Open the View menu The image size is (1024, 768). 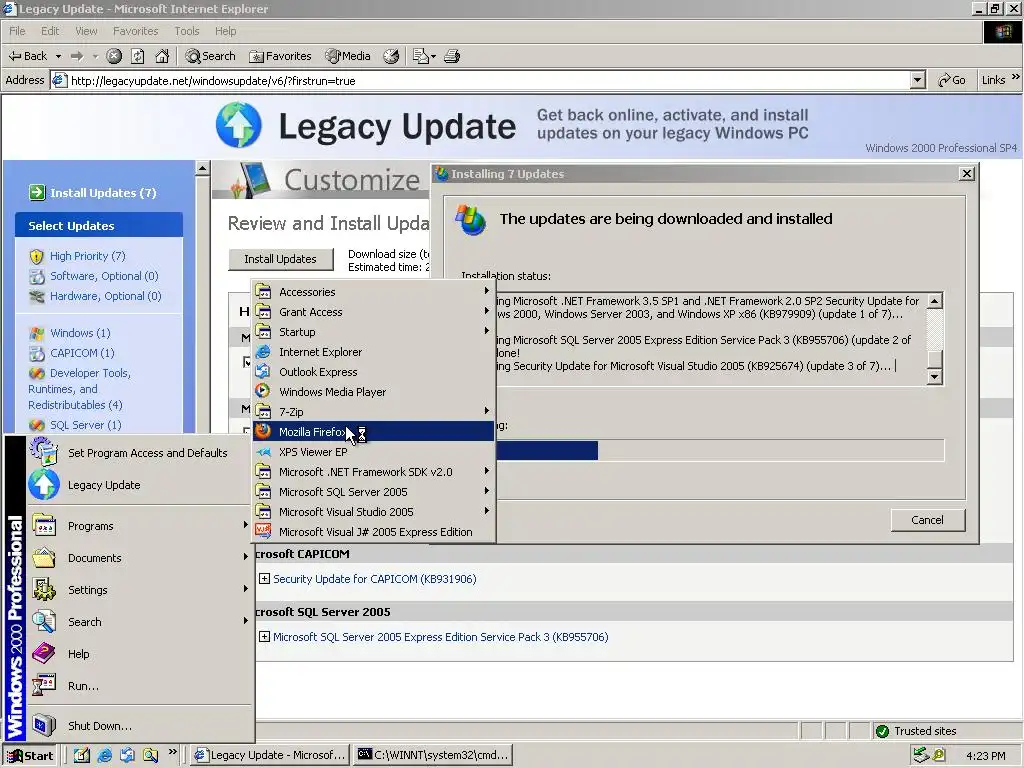86,31
